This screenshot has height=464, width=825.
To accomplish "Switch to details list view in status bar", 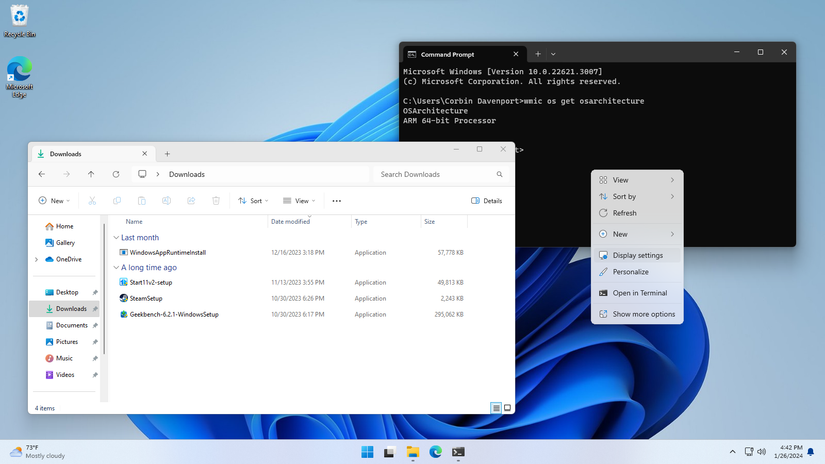I will click(x=496, y=408).
